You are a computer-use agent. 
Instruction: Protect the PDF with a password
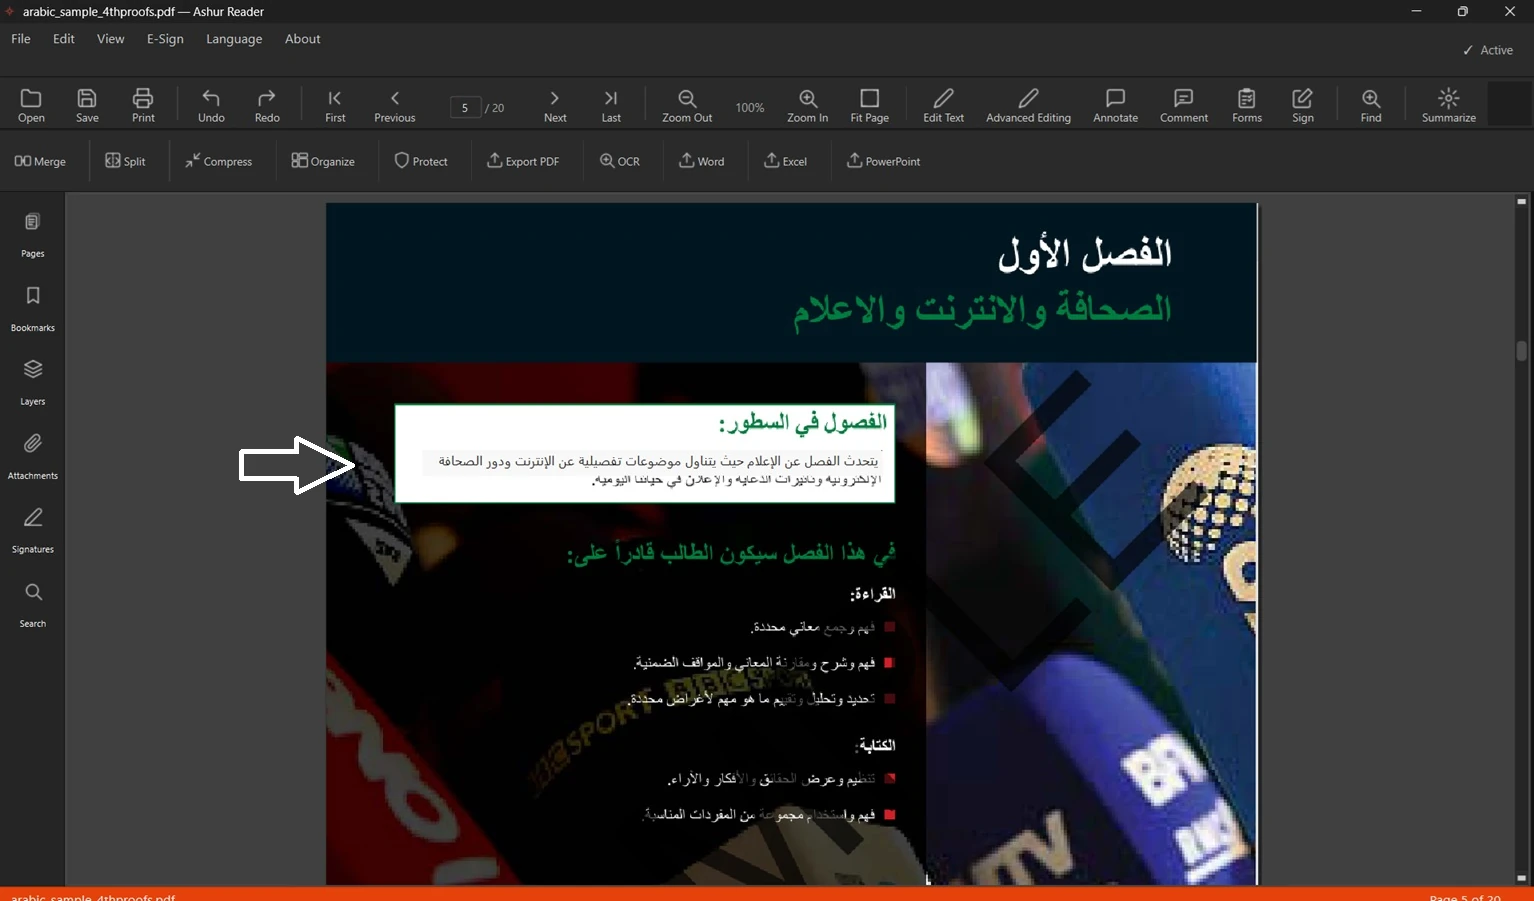[x=421, y=161]
